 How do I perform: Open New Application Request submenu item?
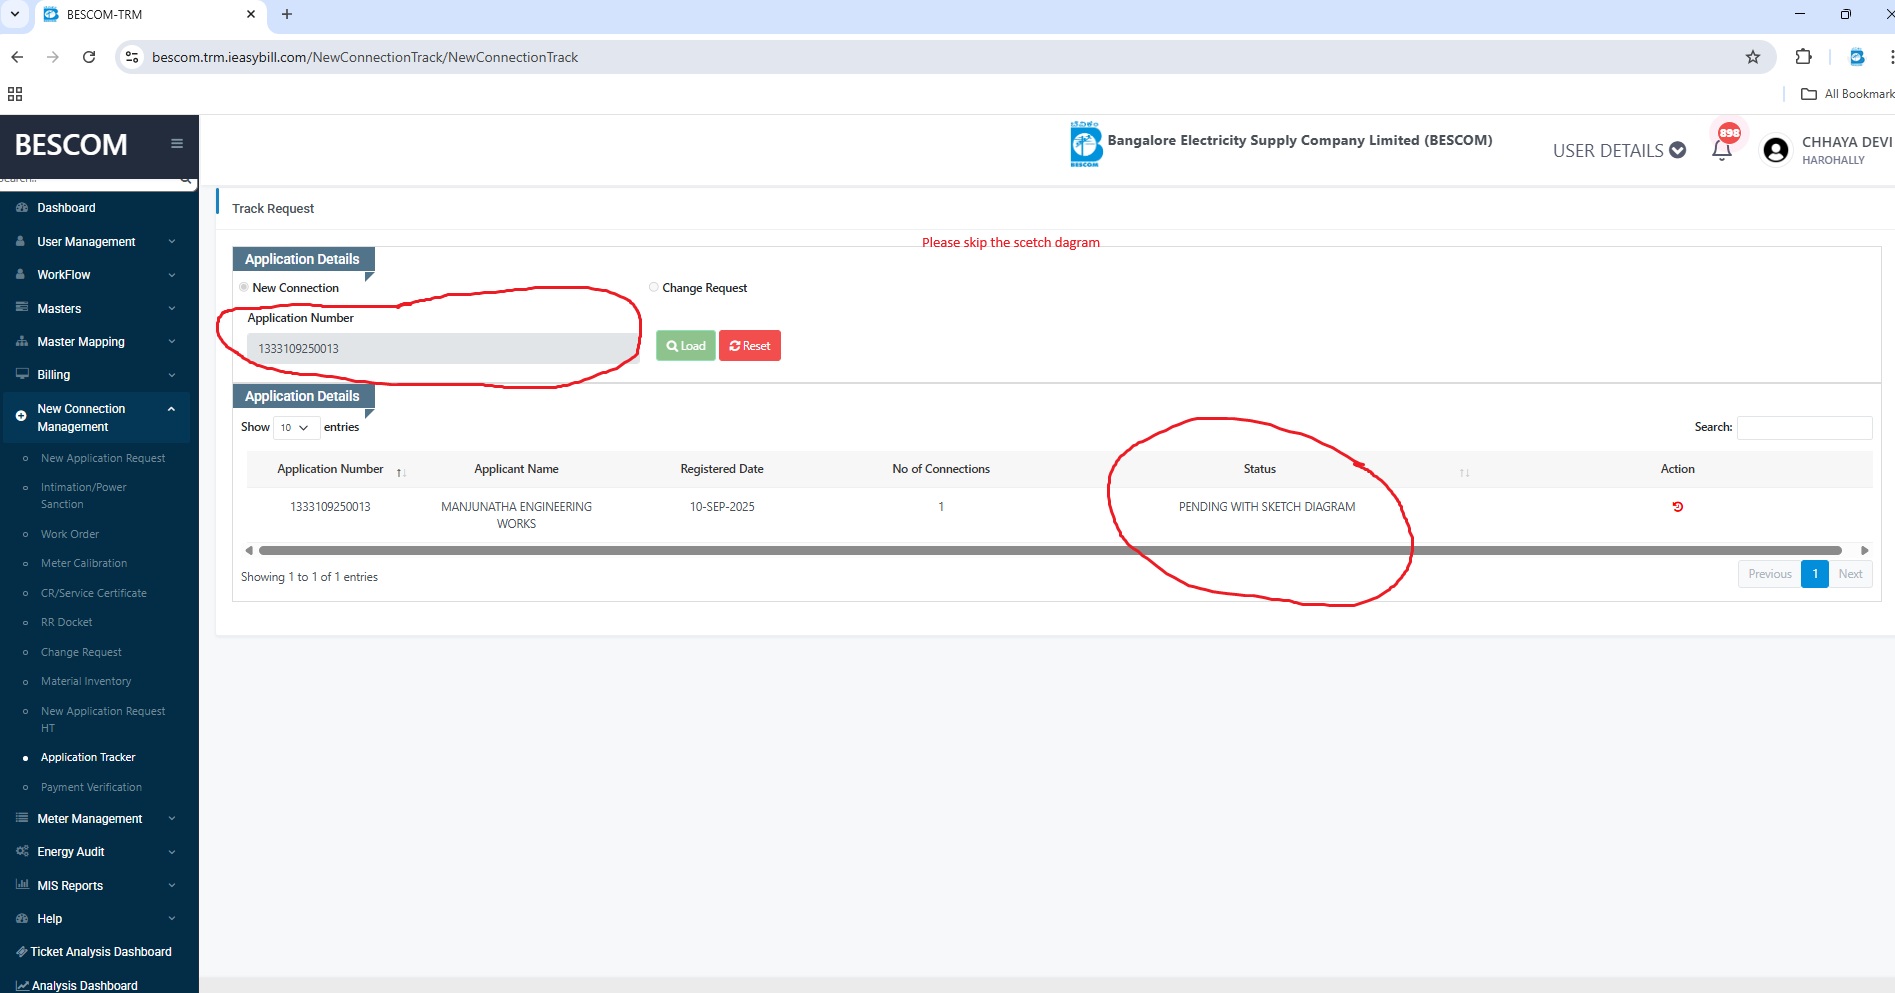[x=103, y=458]
